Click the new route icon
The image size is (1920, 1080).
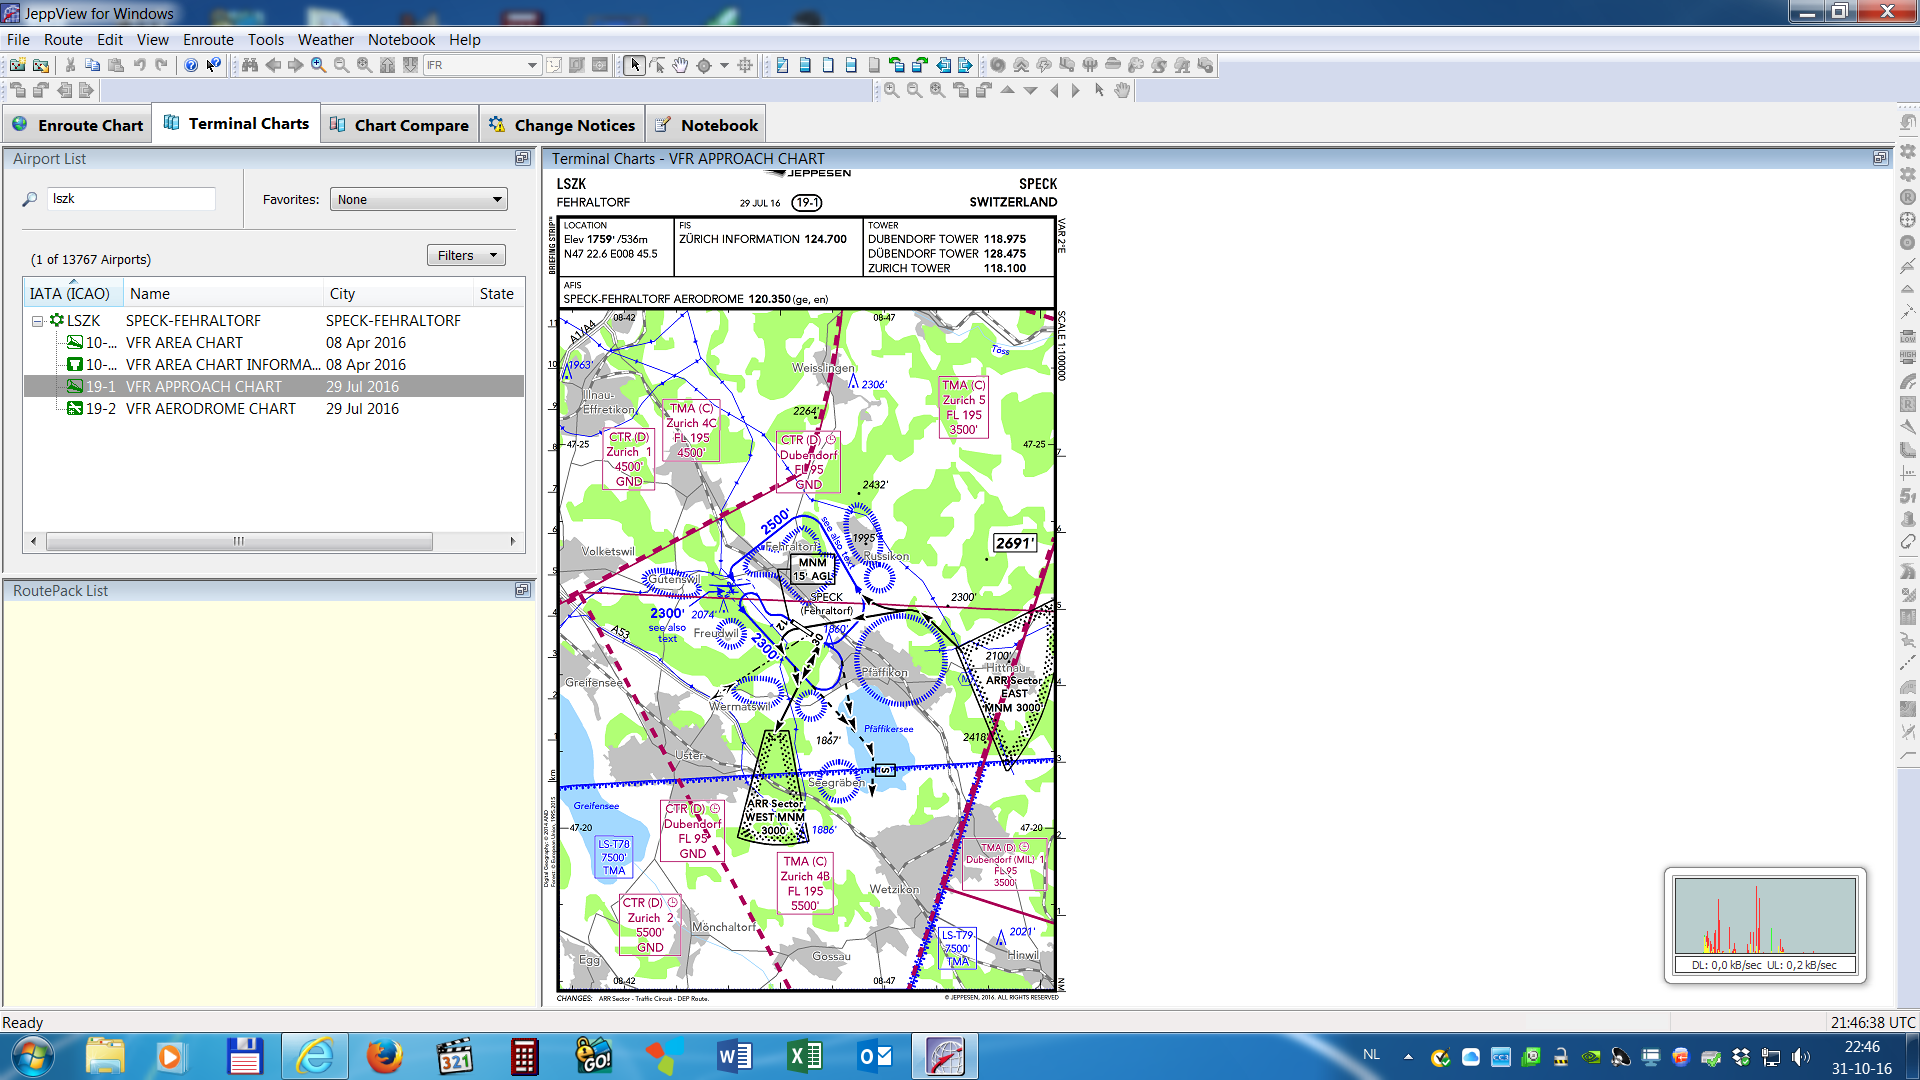[x=17, y=65]
